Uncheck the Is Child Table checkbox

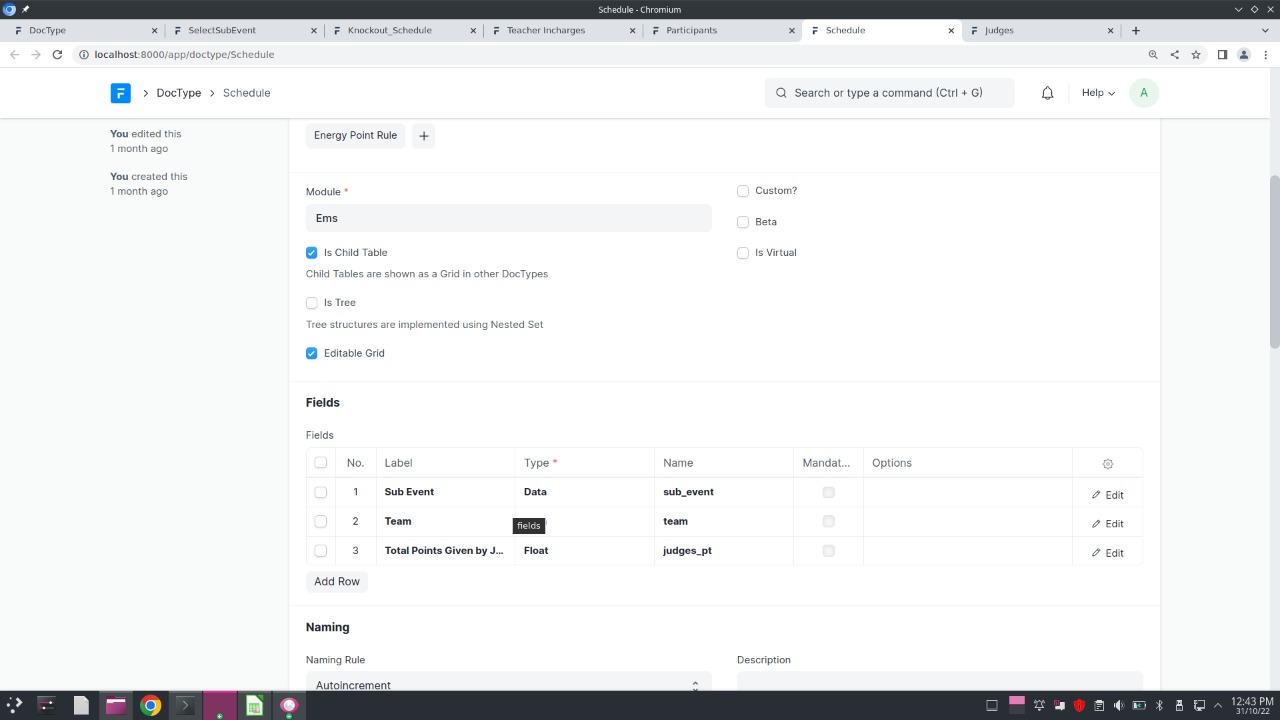click(312, 253)
